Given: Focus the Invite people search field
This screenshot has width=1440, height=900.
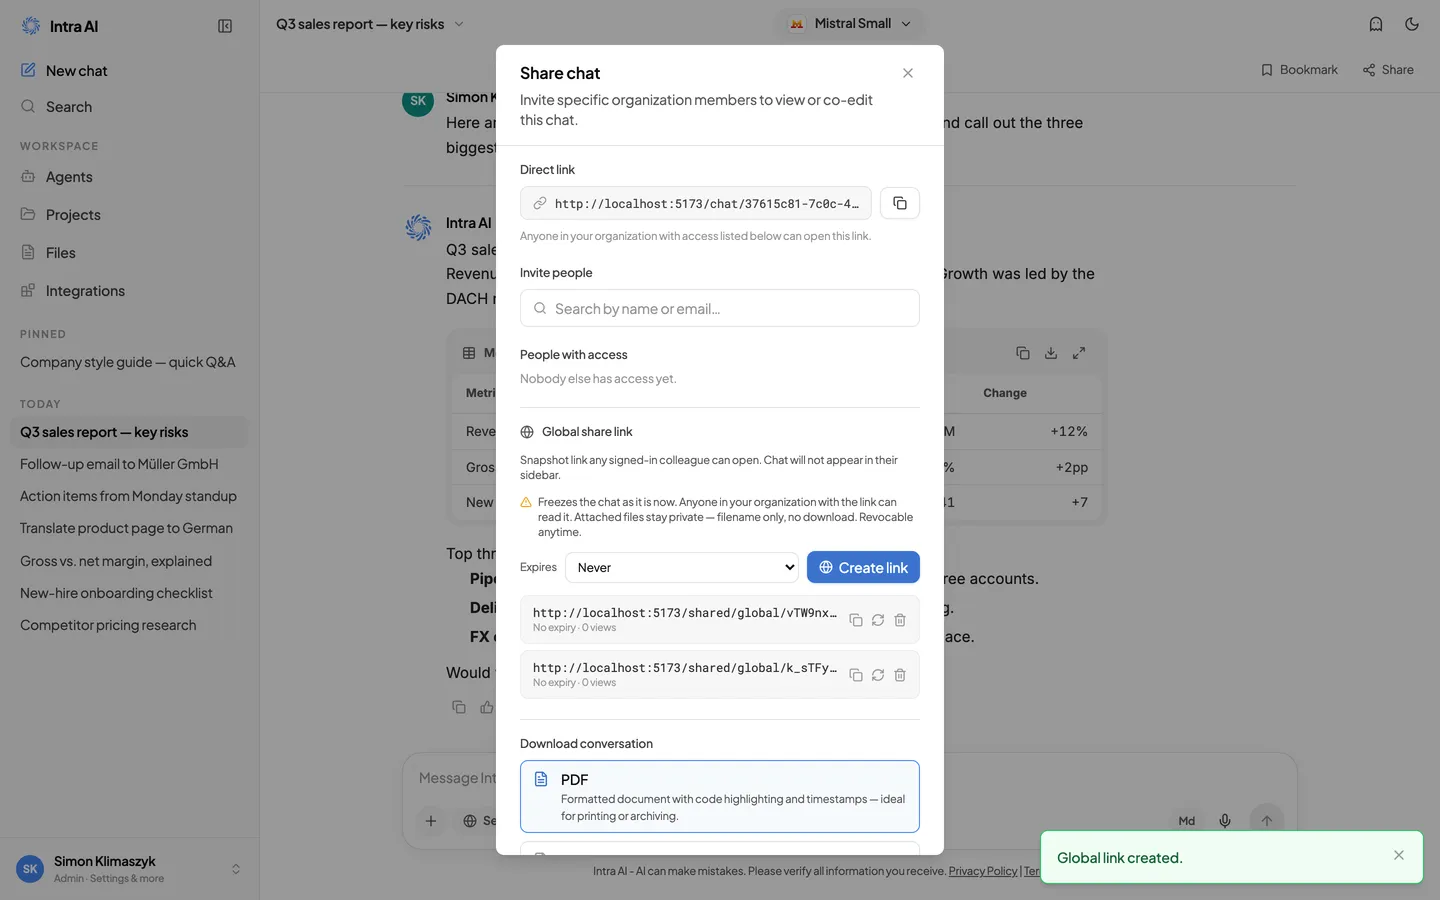Looking at the screenshot, I should [720, 308].
